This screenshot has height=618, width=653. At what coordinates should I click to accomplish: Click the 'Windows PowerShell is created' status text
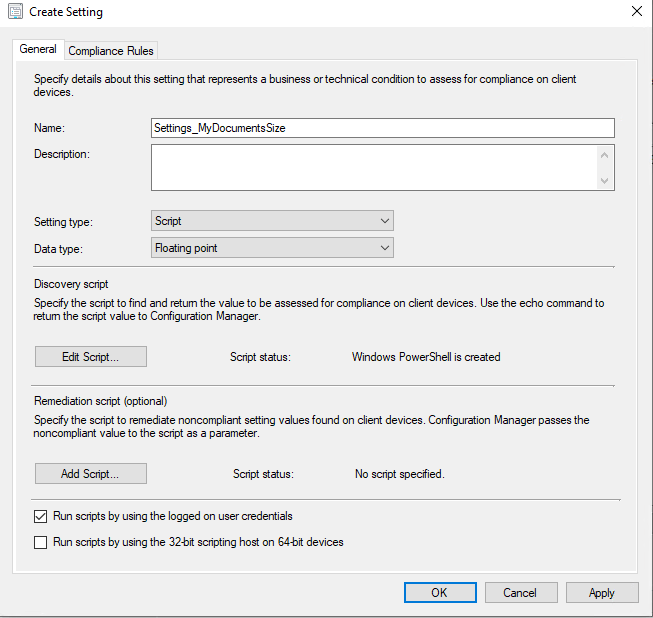coord(426,356)
